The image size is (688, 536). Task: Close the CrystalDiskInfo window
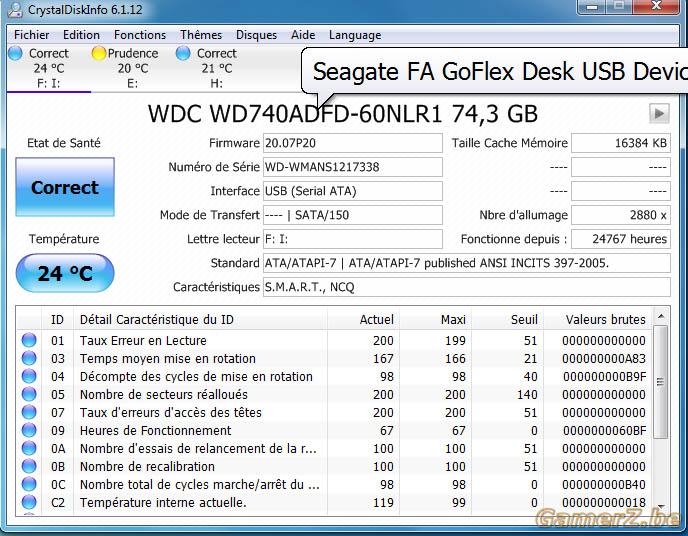coord(656,7)
